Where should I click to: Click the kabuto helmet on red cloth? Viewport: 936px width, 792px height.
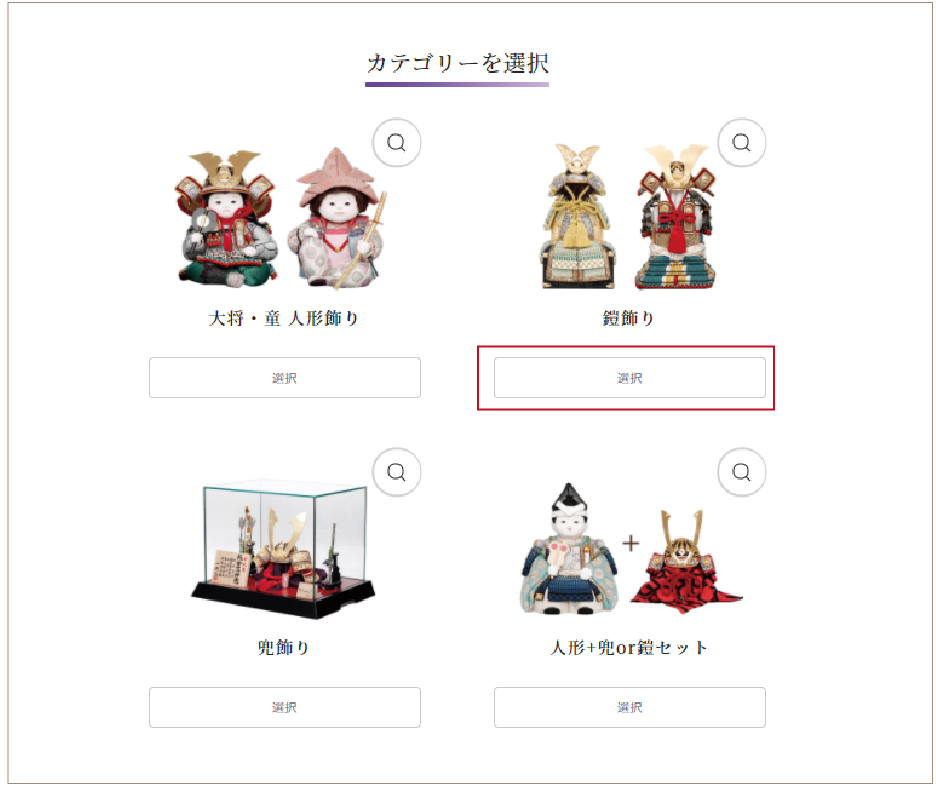point(683,562)
